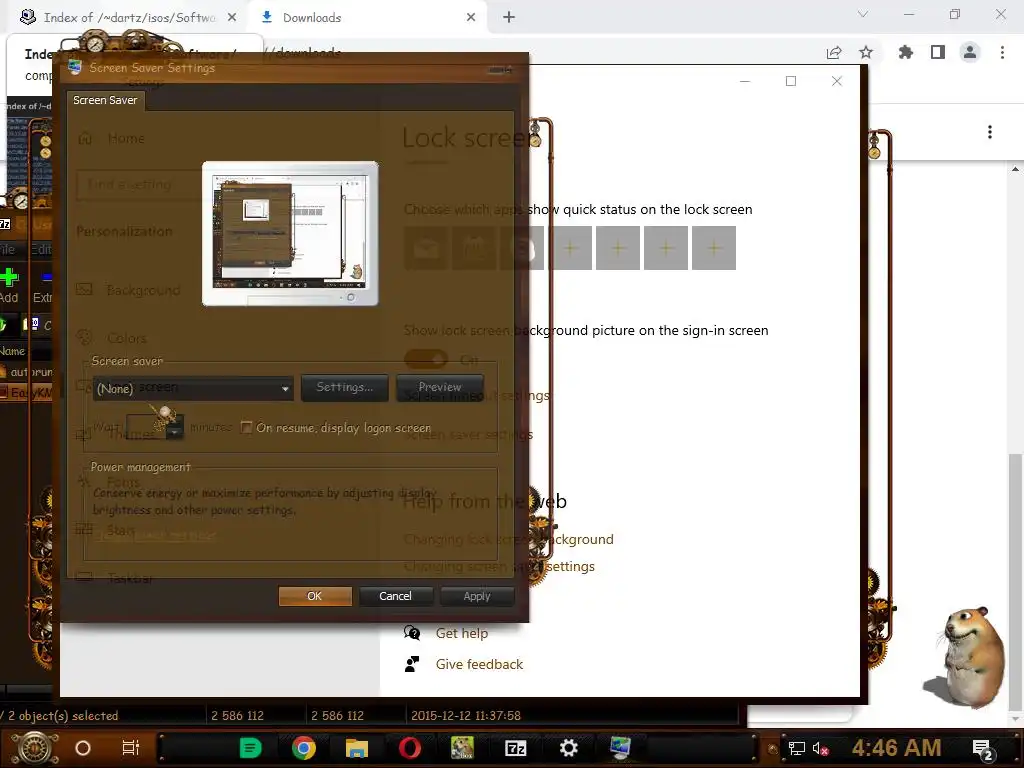Click the monitor preview thumbnail in dialog

[x=290, y=233]
